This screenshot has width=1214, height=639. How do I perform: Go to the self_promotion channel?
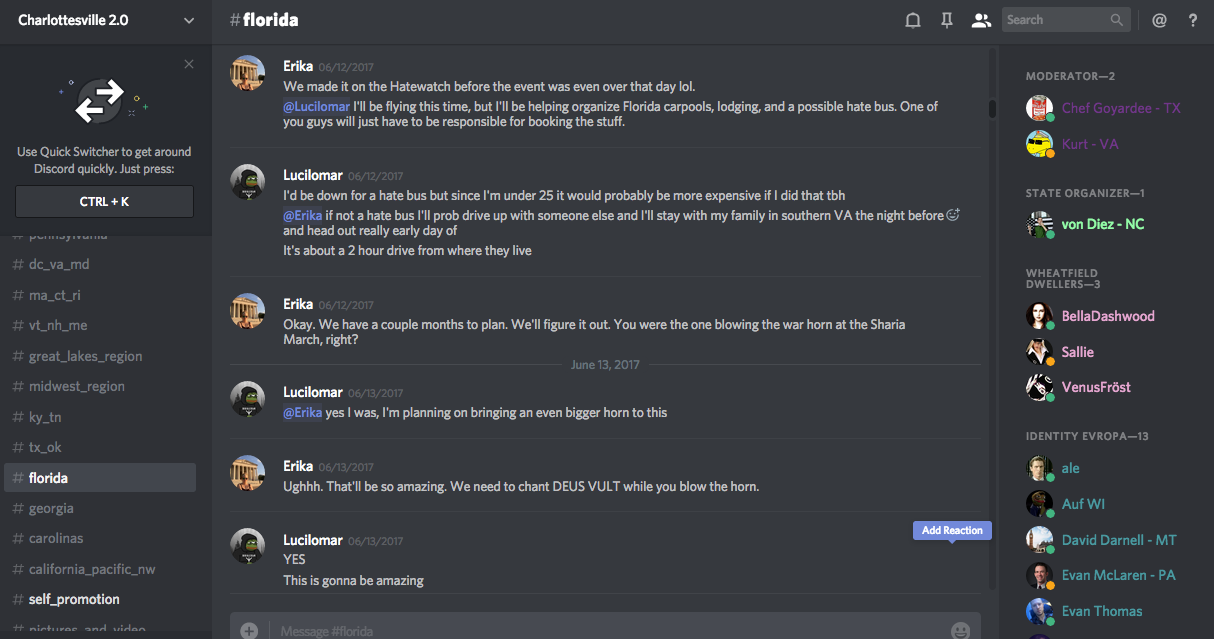pyautogui.click(x=74, y=599)
